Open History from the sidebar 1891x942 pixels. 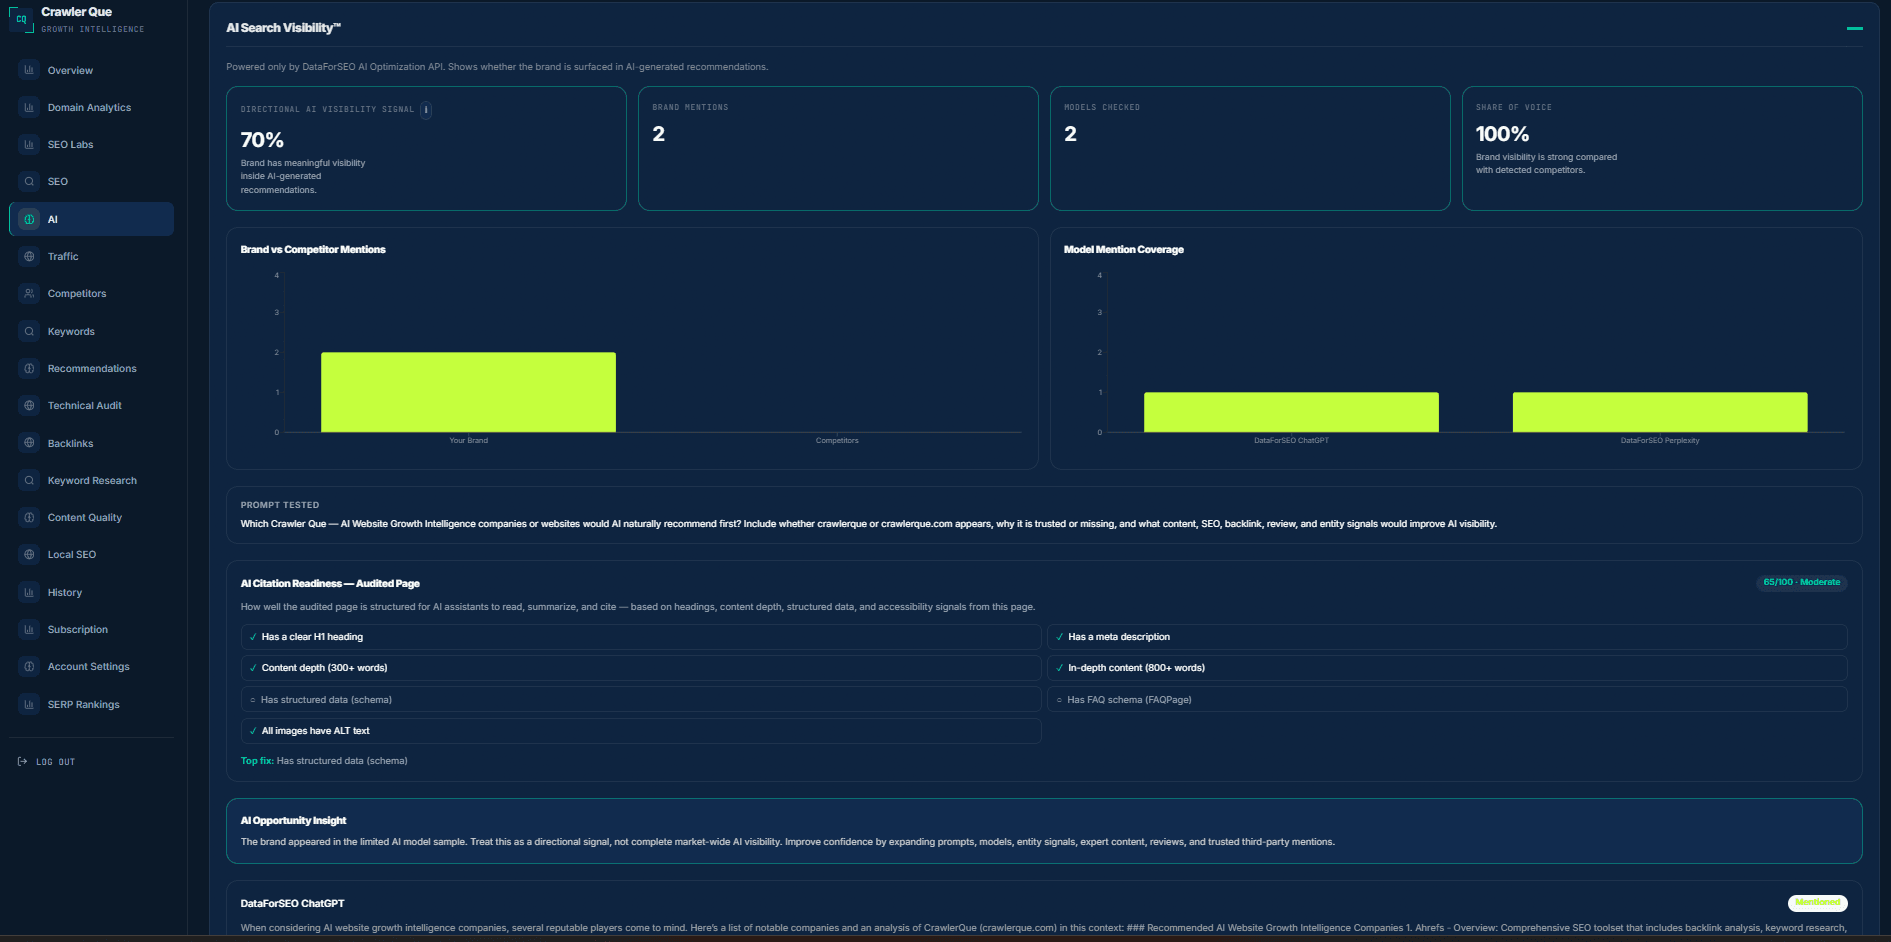pos(91,592)
